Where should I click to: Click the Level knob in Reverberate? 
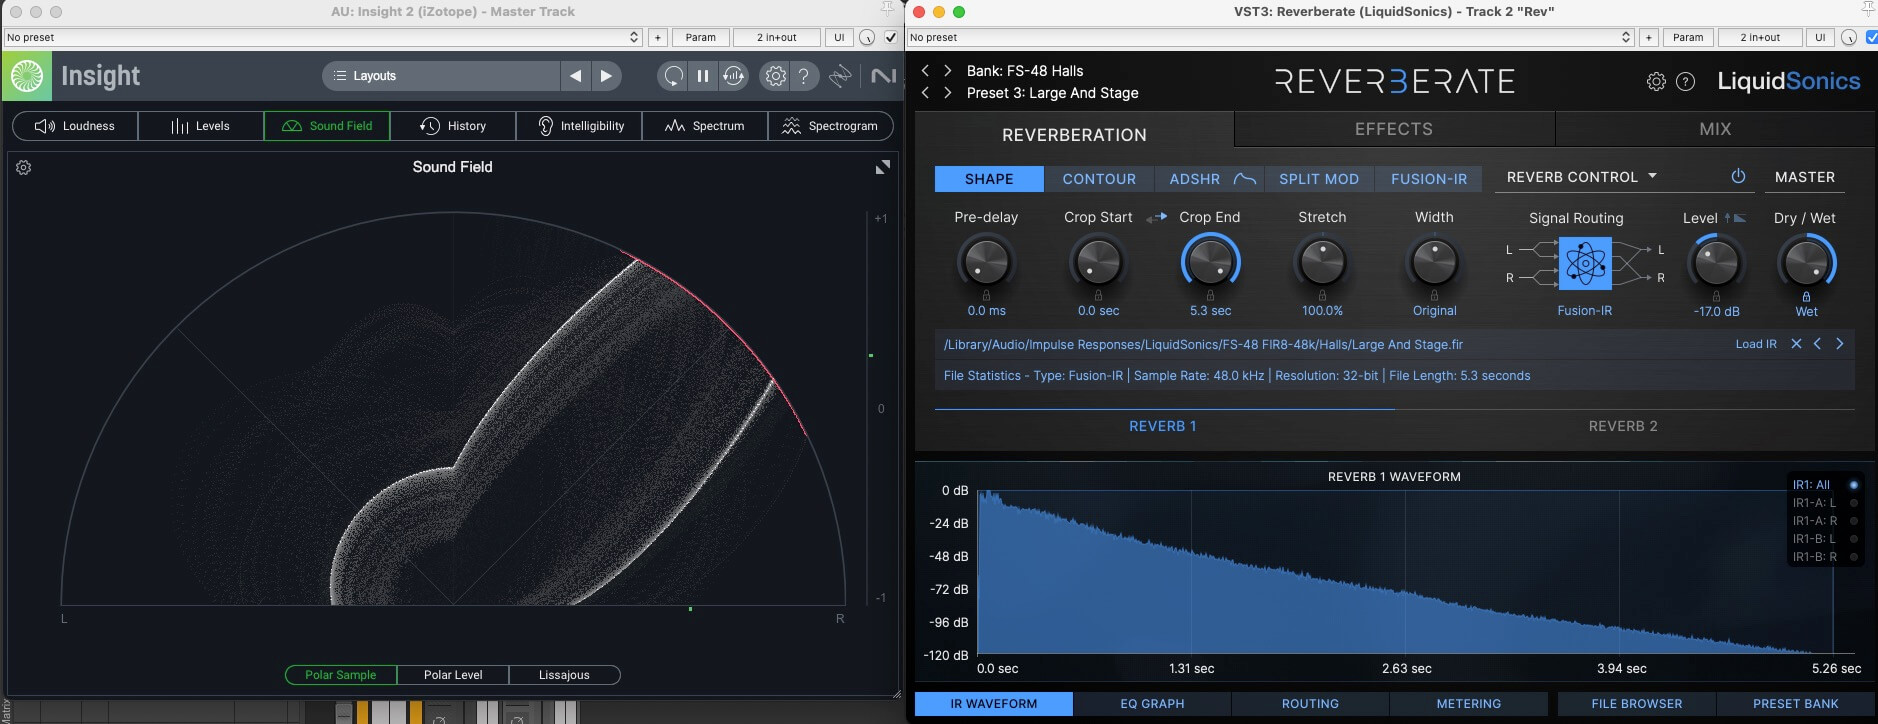click(1716, 264)
